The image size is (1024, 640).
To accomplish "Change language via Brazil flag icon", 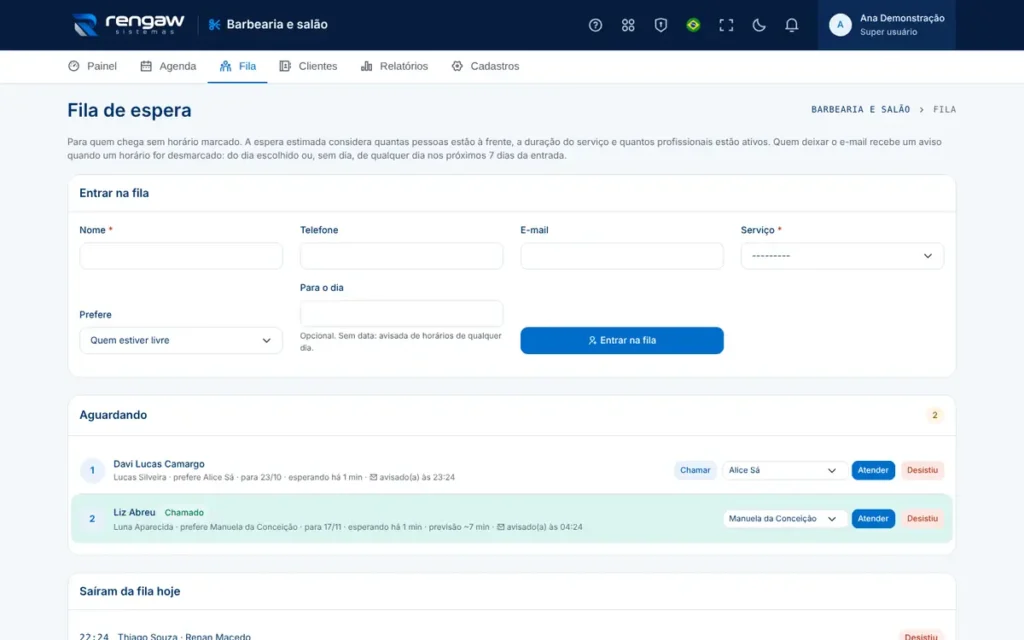I will tap(693, 25).
